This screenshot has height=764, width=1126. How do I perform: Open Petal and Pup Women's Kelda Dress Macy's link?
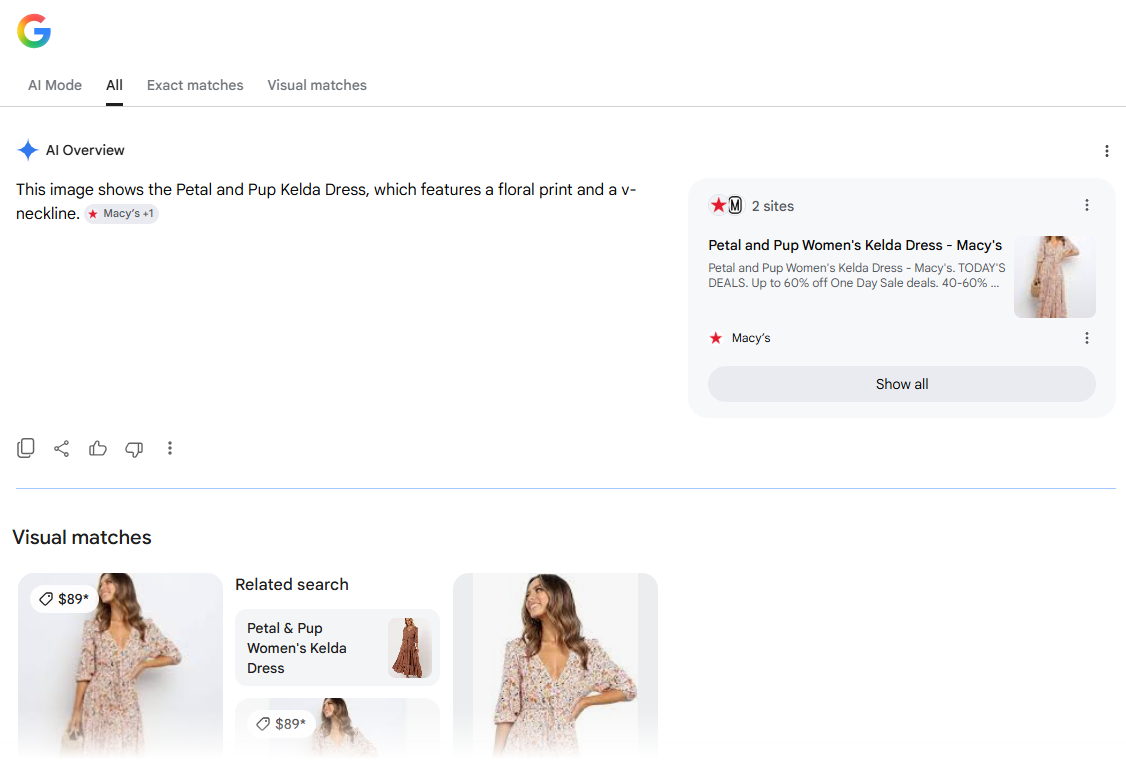pyautogui.click(x=855, y=246)
